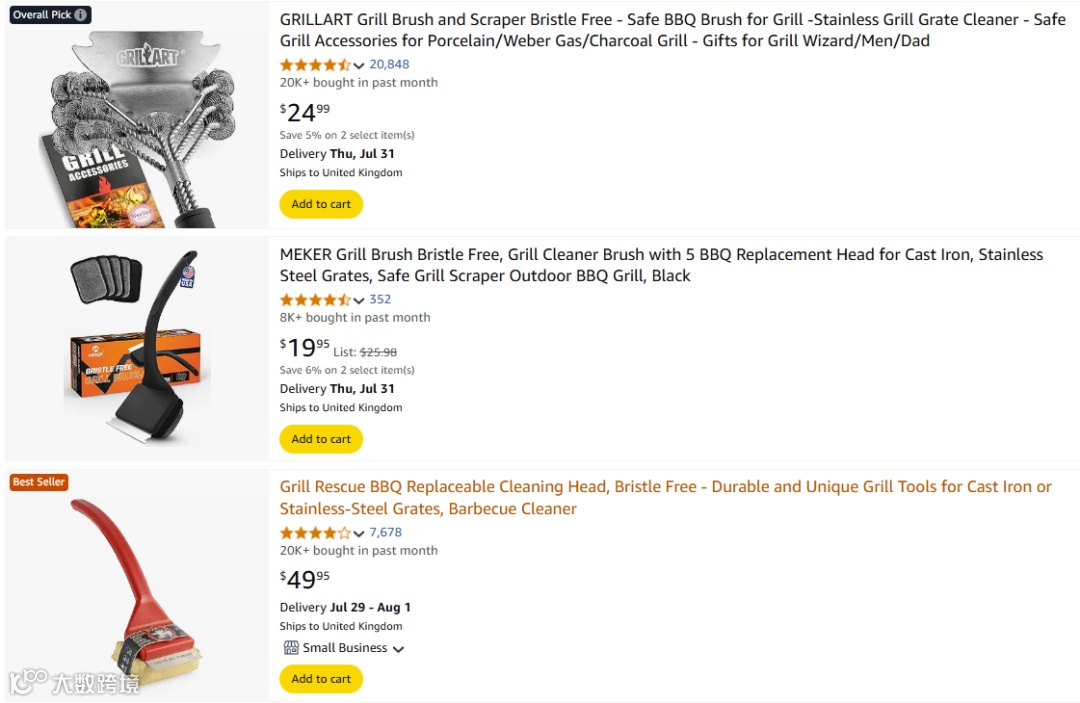Click Grill Rescue star rating icons
The image size is (1080, 703).
pyautogui.click(x=315, y=533)
